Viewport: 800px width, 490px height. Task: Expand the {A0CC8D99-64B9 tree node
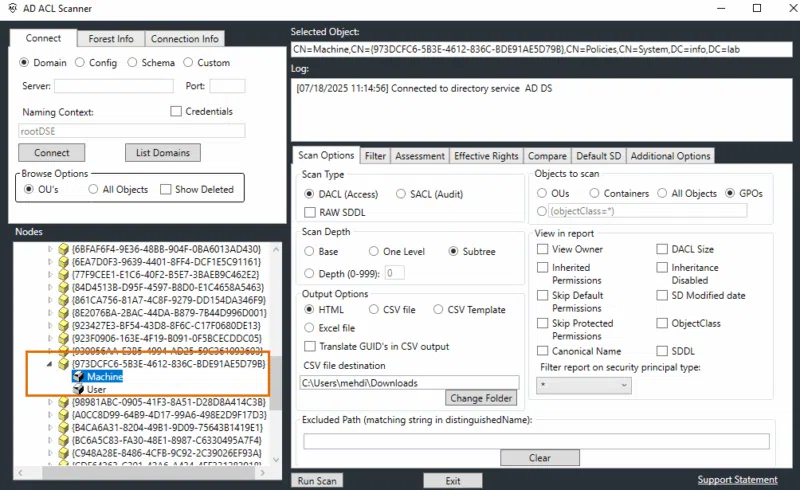click(50, 415)
